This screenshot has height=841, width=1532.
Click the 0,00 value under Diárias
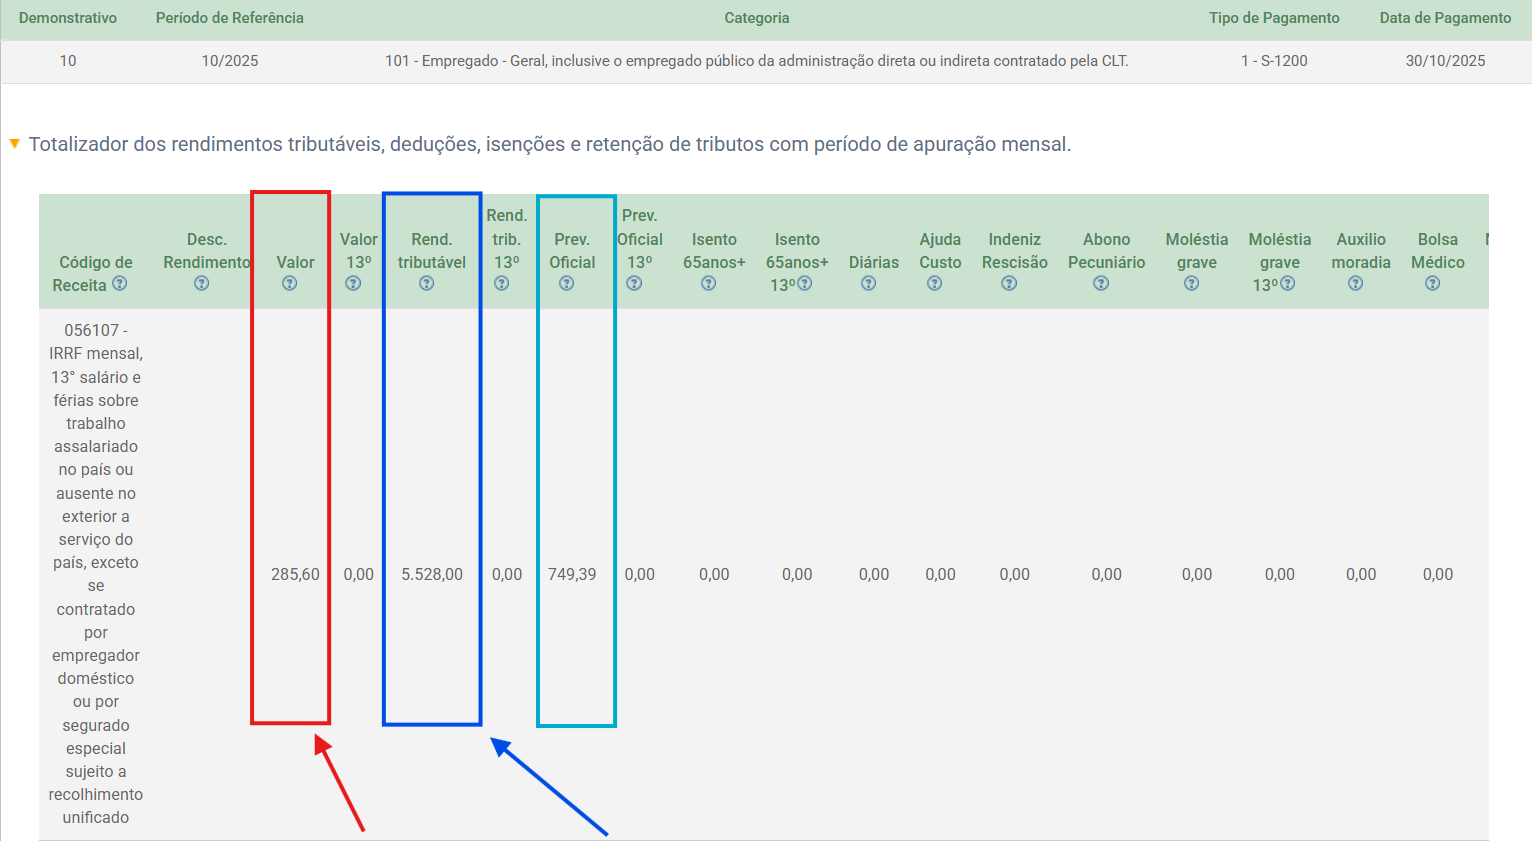pos(874,575)
